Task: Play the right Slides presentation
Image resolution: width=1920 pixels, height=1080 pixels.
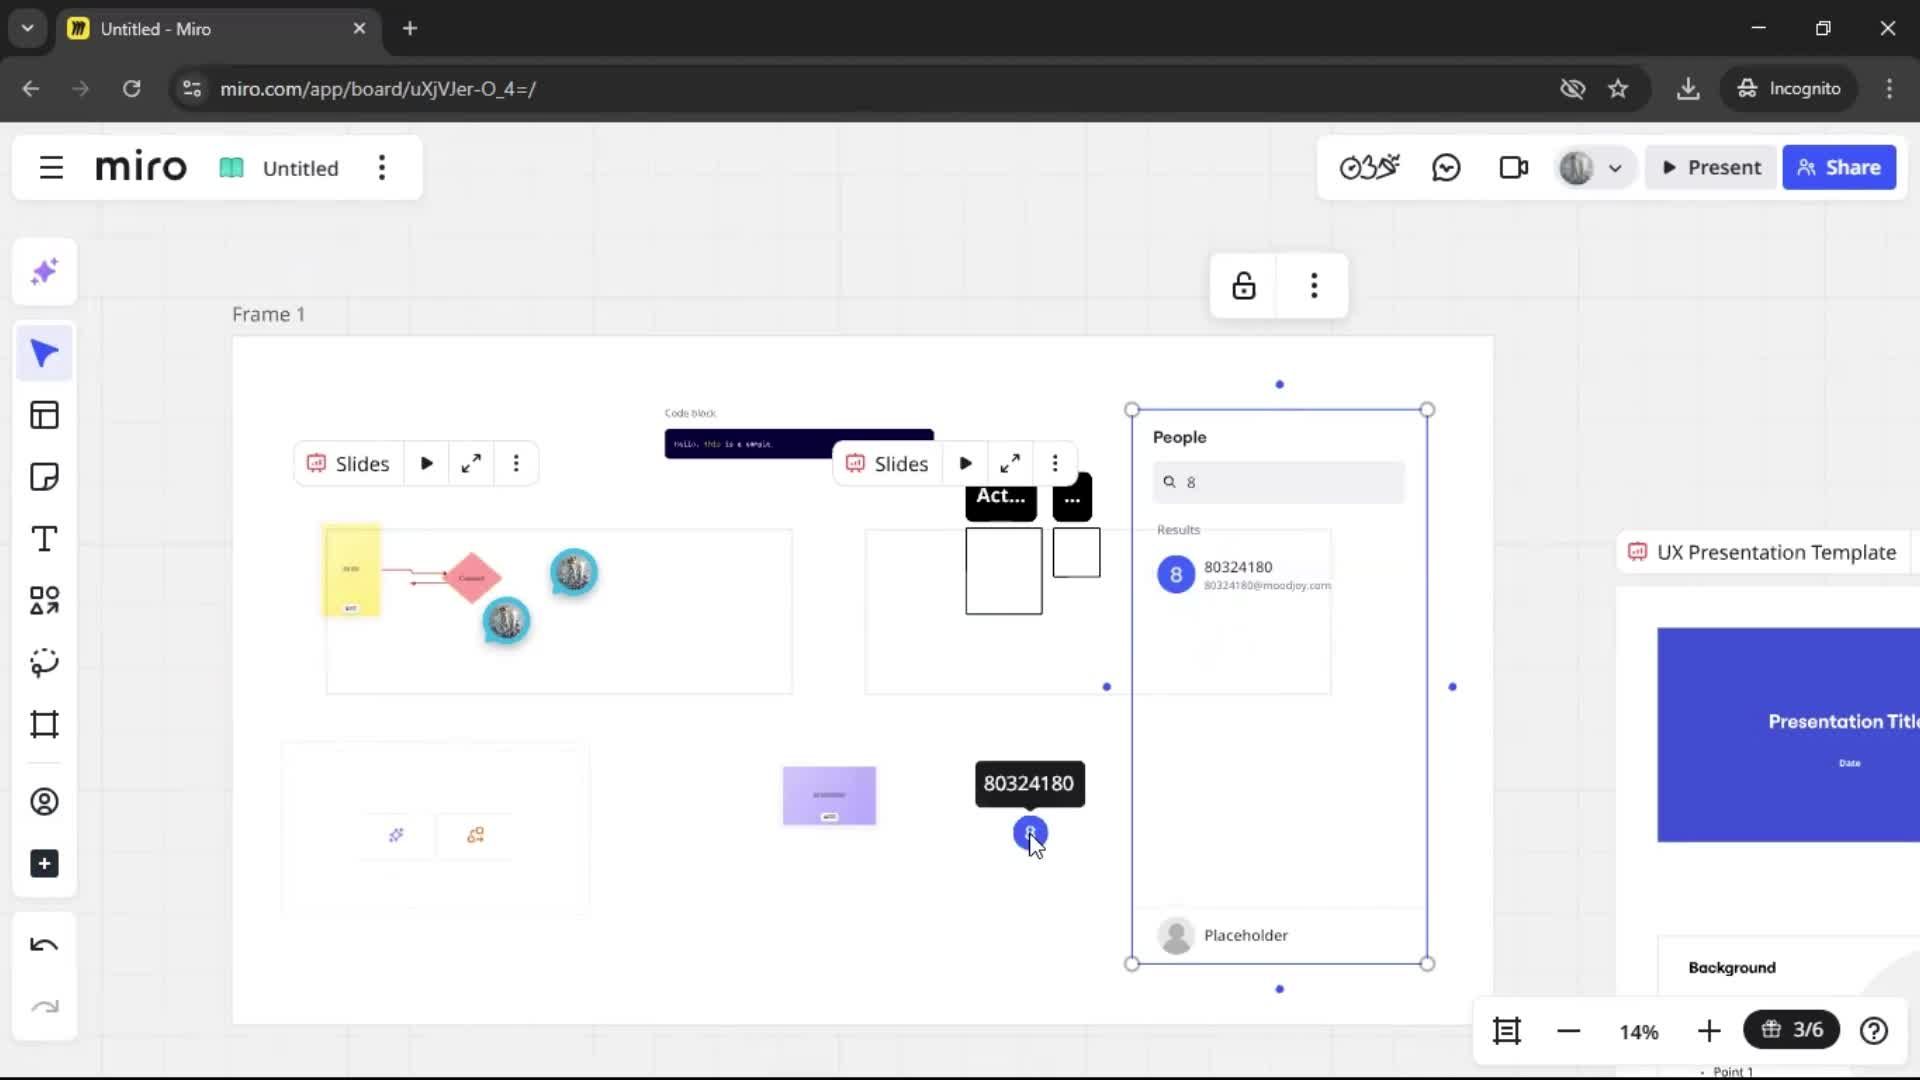Action: point(966,464)
